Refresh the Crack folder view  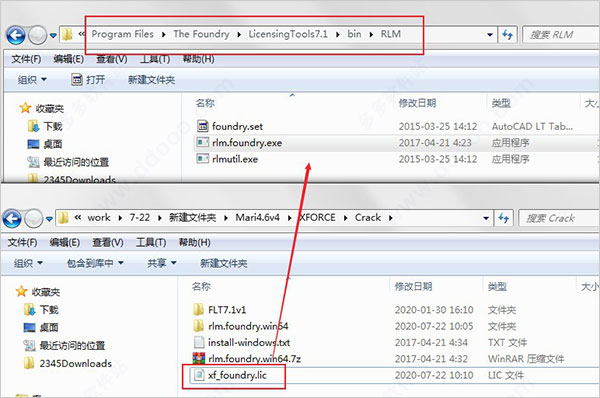504,218
